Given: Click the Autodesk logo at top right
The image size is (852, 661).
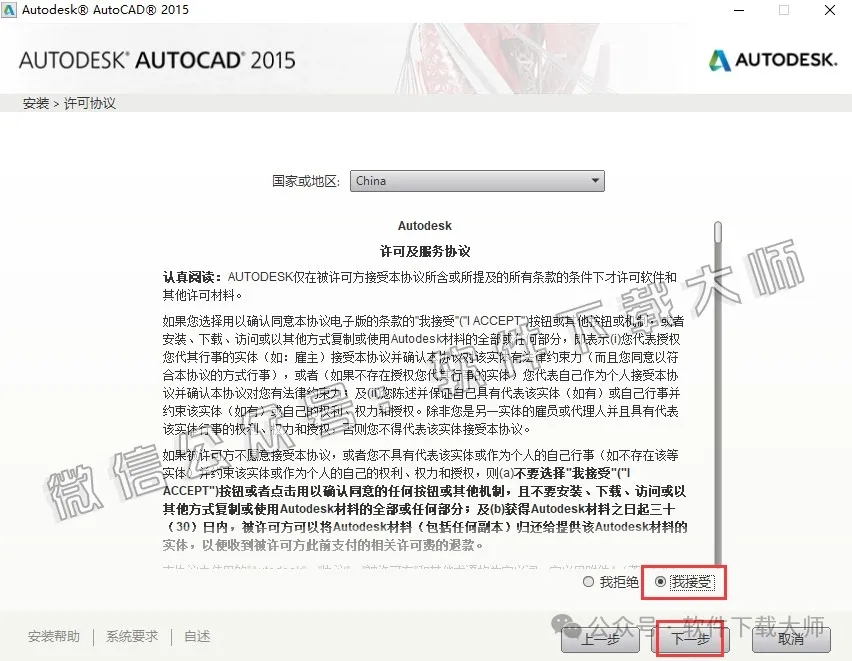Looking at the screenshot, I should coord(772,60).
